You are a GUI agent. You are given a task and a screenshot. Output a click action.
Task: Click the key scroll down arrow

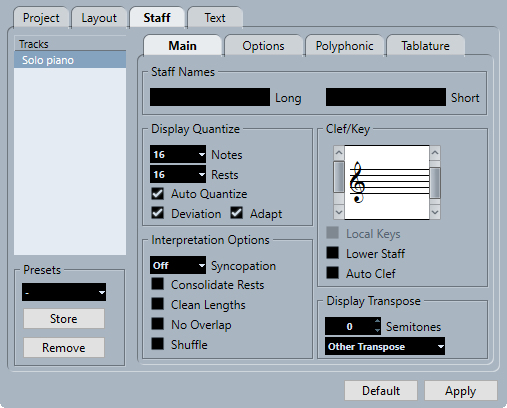tap(435, 212)
